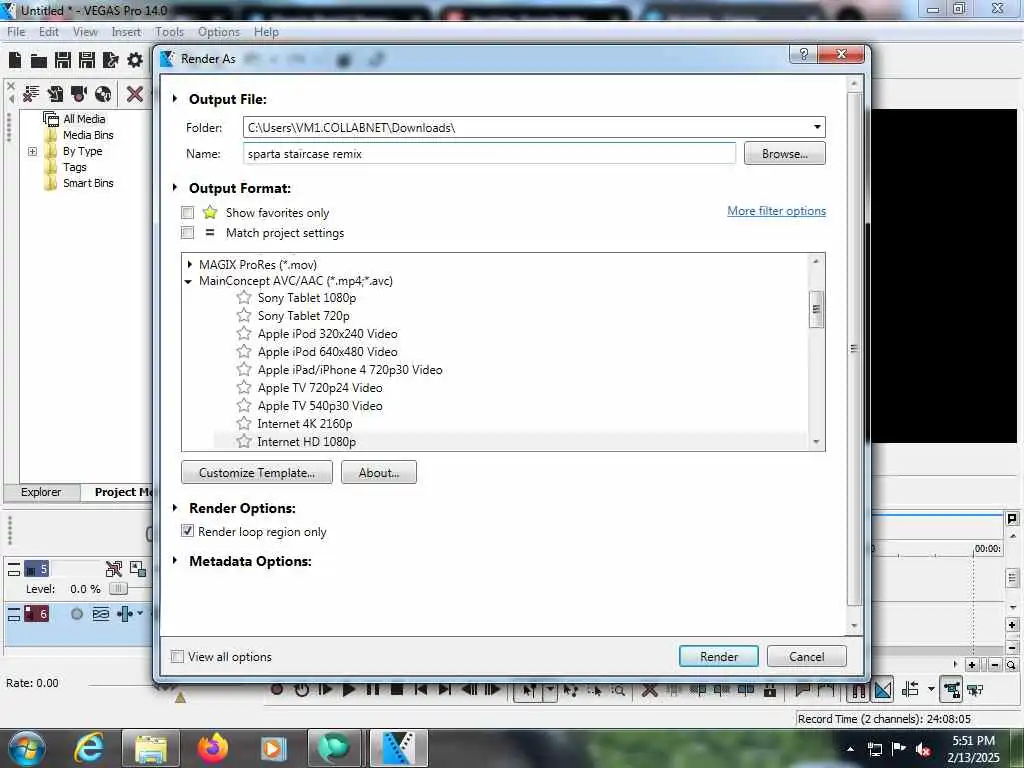Click the Render As toolbar icon
The width and height of the screenshot is (1024, 768).
[x=110, y=61]
